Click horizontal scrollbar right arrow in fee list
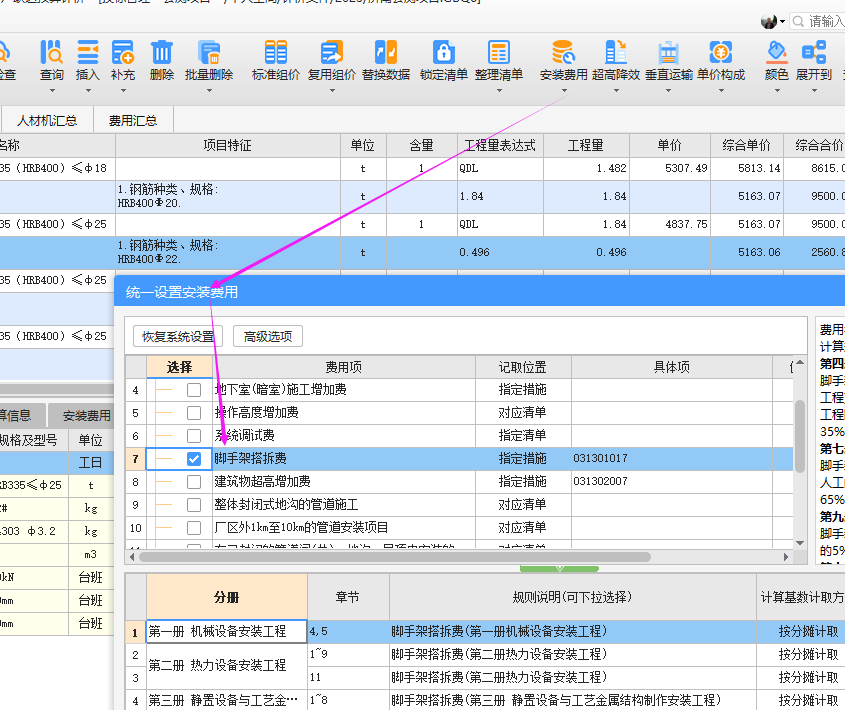This screenshot has width=845, height=710. tap(786, 556)
